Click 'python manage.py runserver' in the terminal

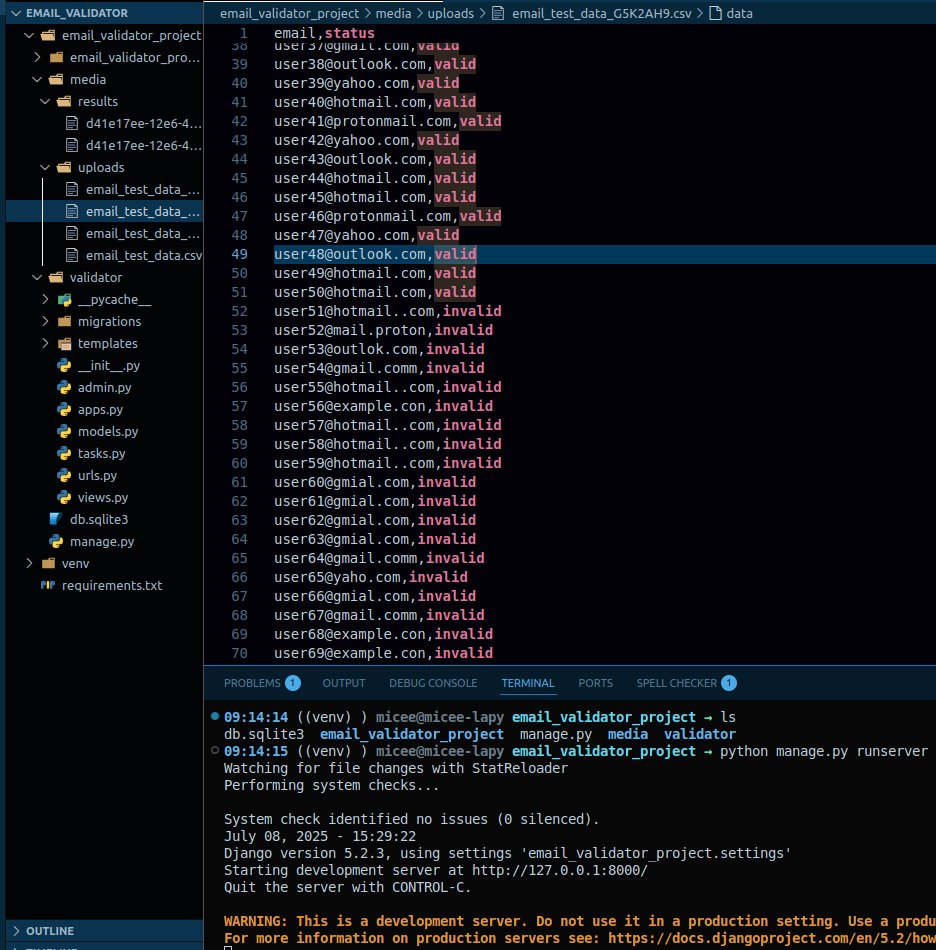(x=823, y=751)
